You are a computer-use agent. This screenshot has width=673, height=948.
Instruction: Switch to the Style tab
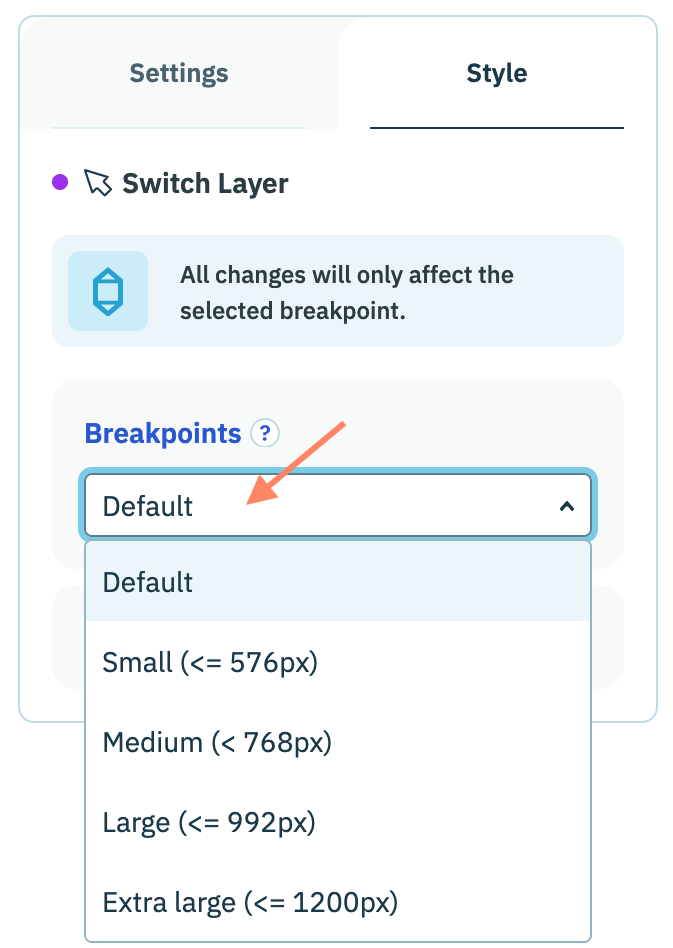click(x=497, y=73)
